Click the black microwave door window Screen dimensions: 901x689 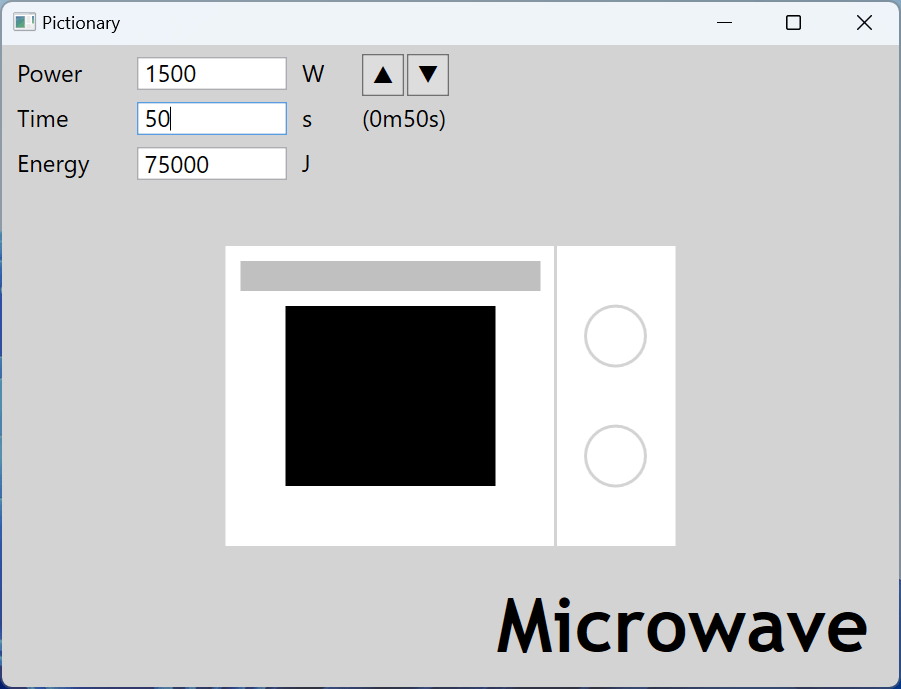click(390, 395)
